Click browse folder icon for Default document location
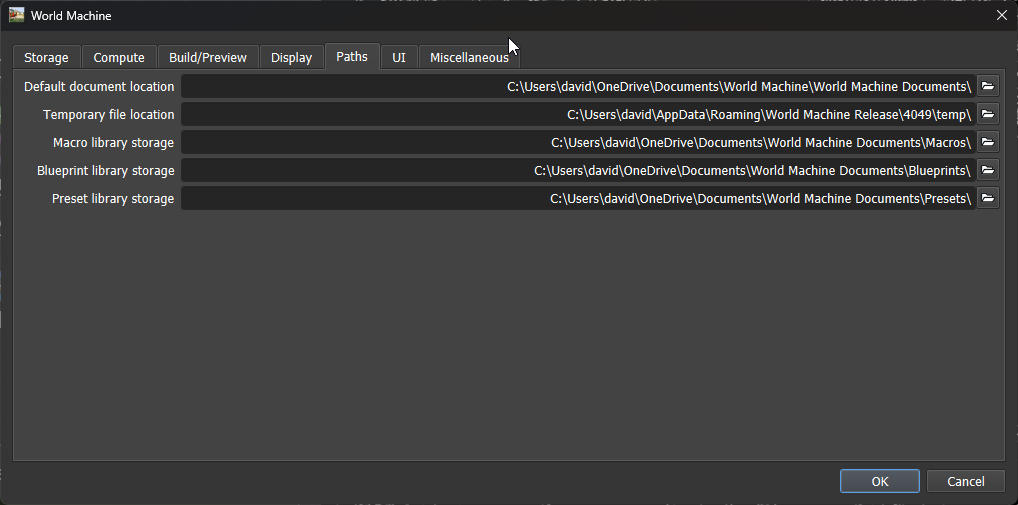Viewport: 1018px width, 505px height. 988,86
